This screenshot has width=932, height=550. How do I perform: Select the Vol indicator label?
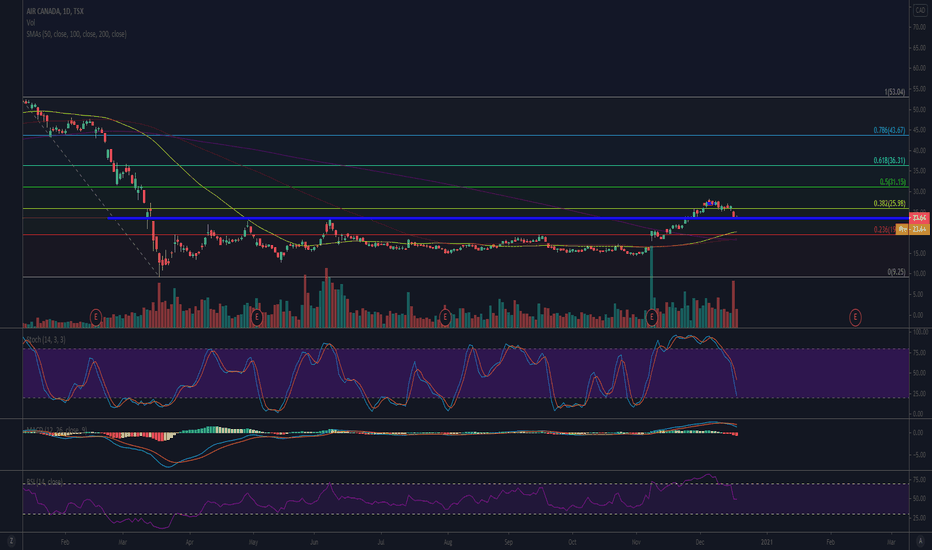tap(30, 23)
